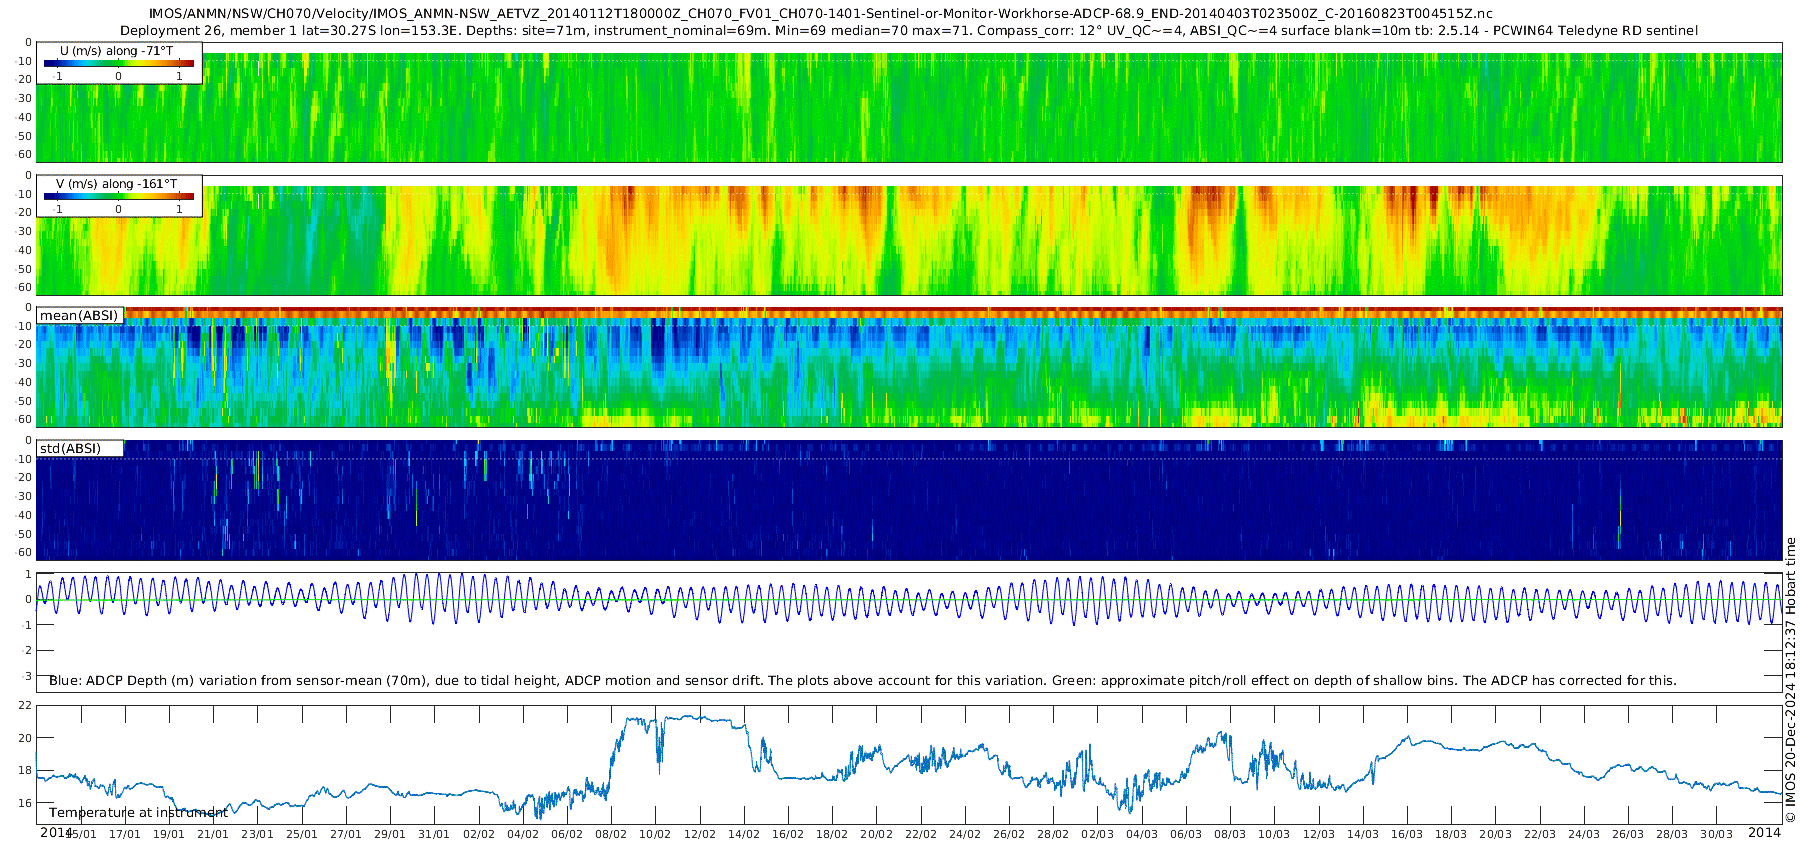
Task: Click the 24/03 date tick label
Action: (1584, 834)
